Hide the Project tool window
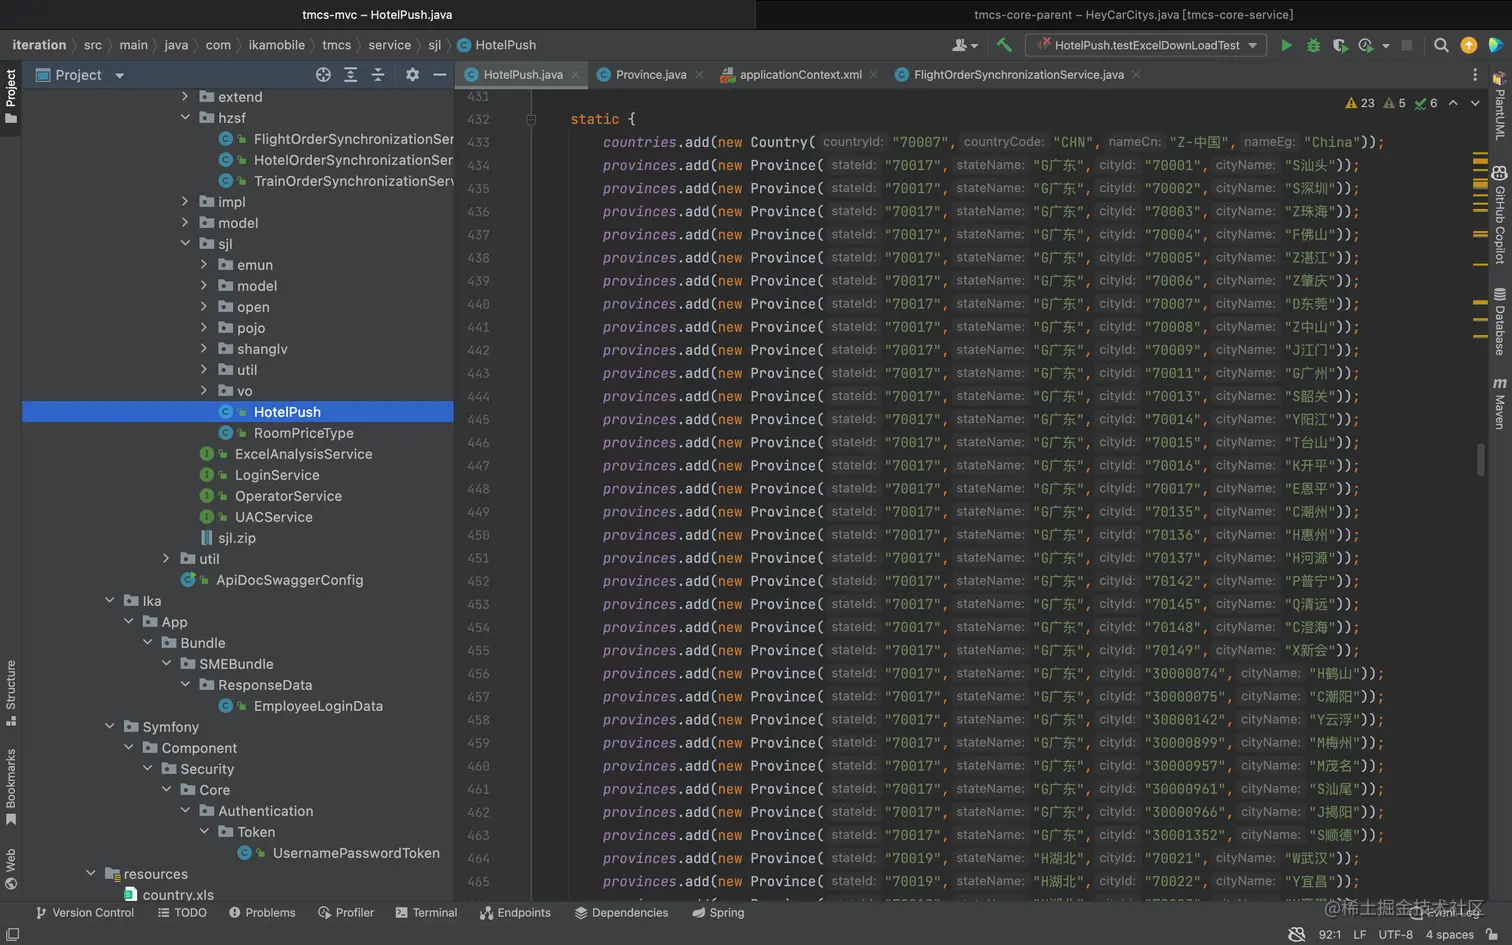This screenshot has width=1512, height=945. pyautogui.click(x=439, y=75)
